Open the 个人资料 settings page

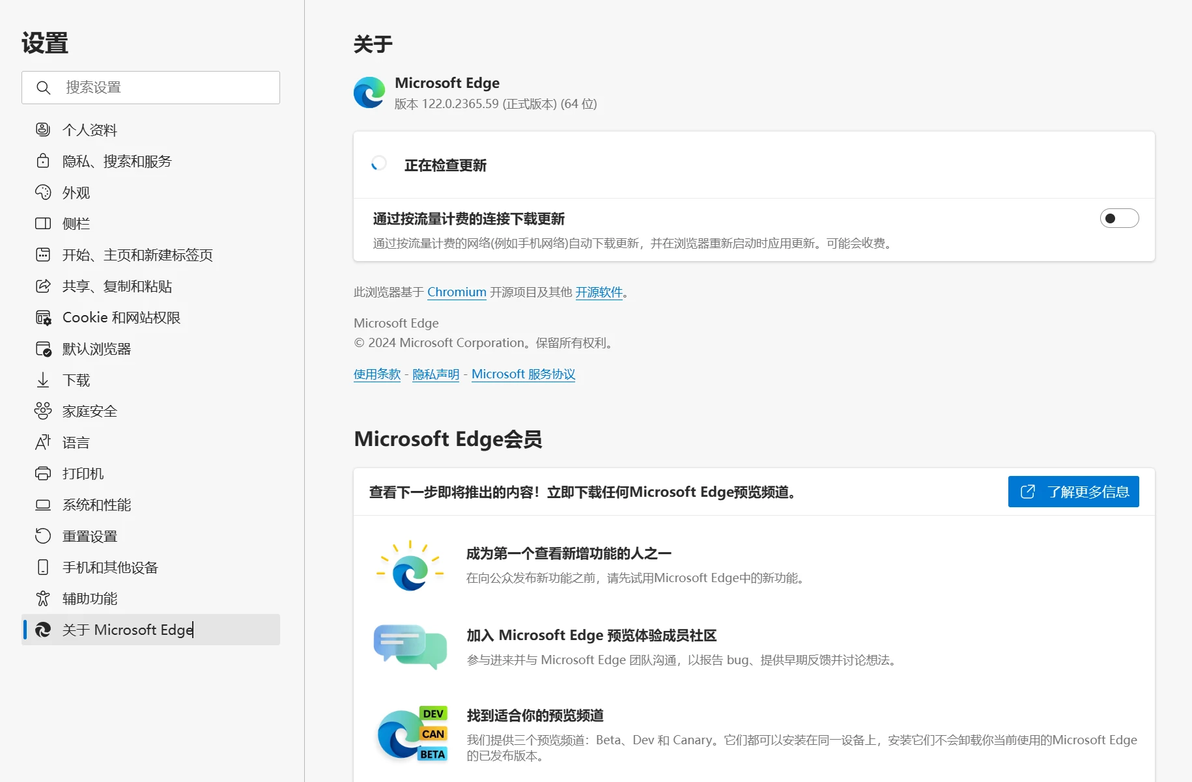(x=151, y=130)
